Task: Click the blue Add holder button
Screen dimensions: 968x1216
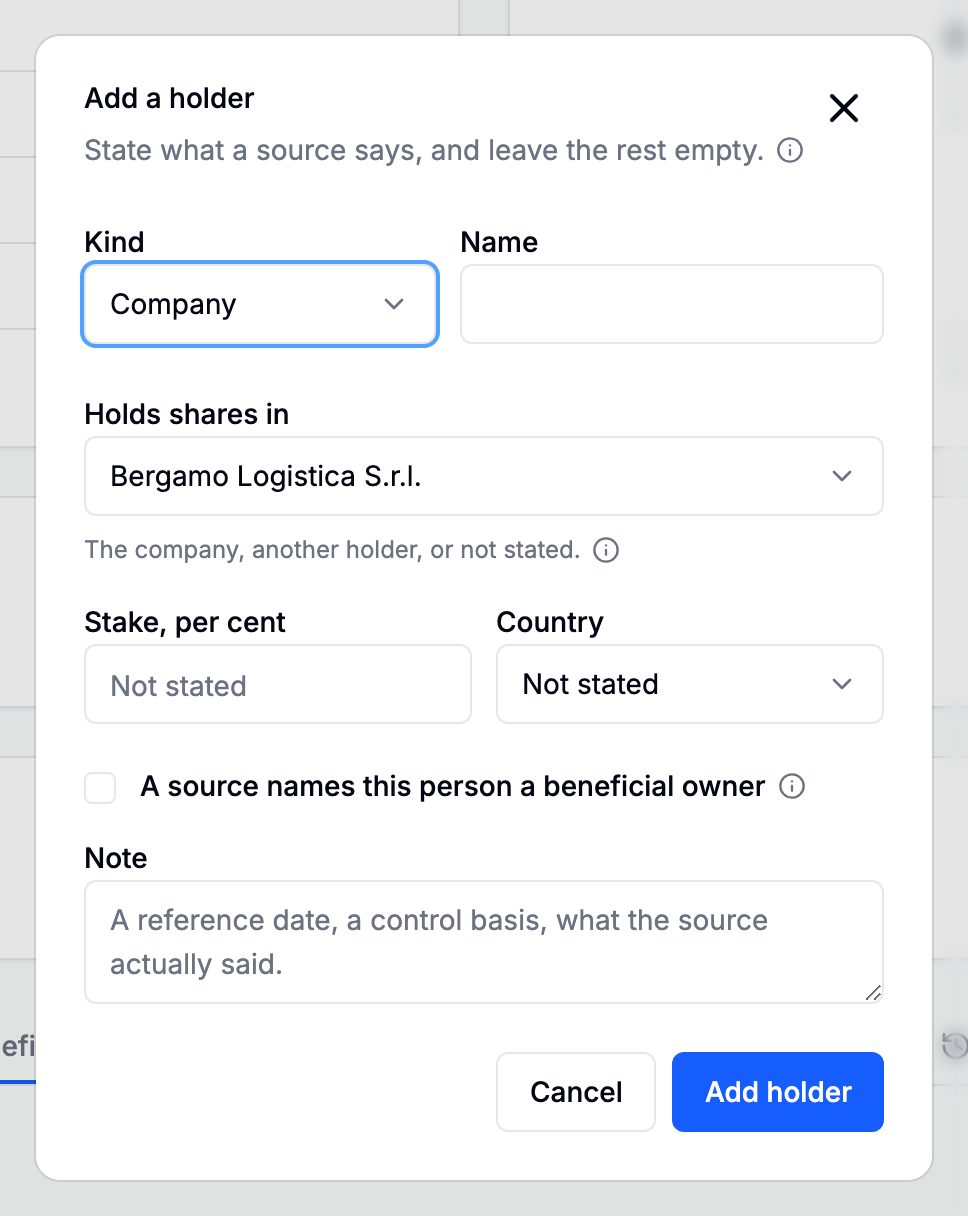Action: tap(778, 1092)
